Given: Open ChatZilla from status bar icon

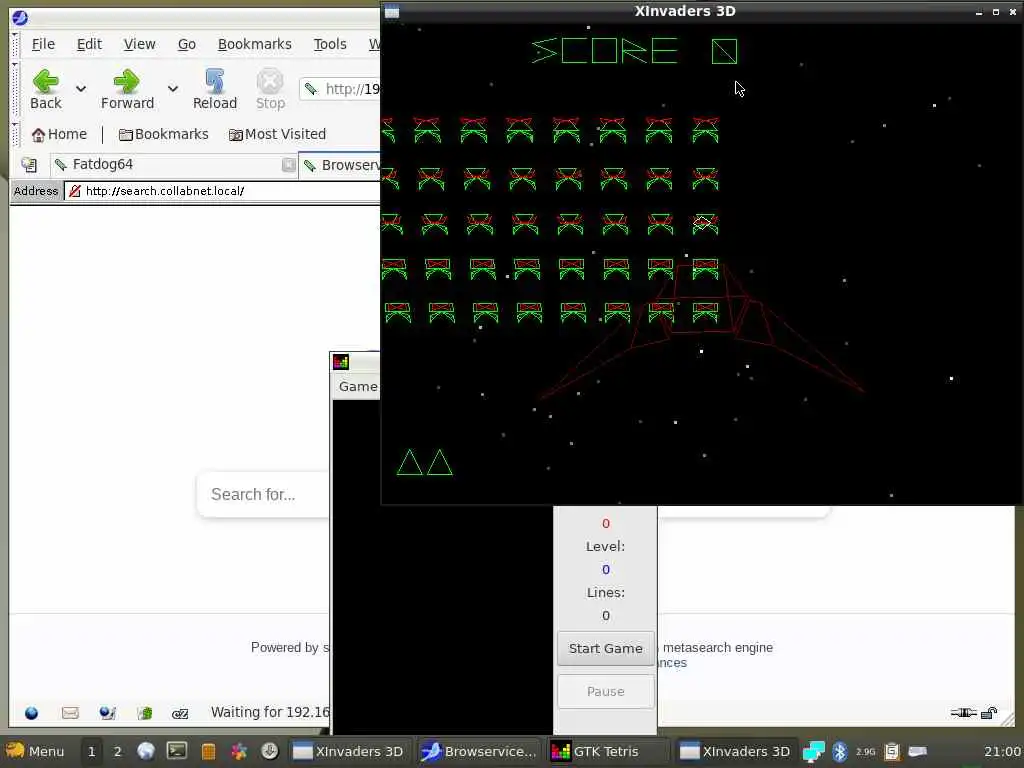Looking at the screenshot, I should point(180,714).
